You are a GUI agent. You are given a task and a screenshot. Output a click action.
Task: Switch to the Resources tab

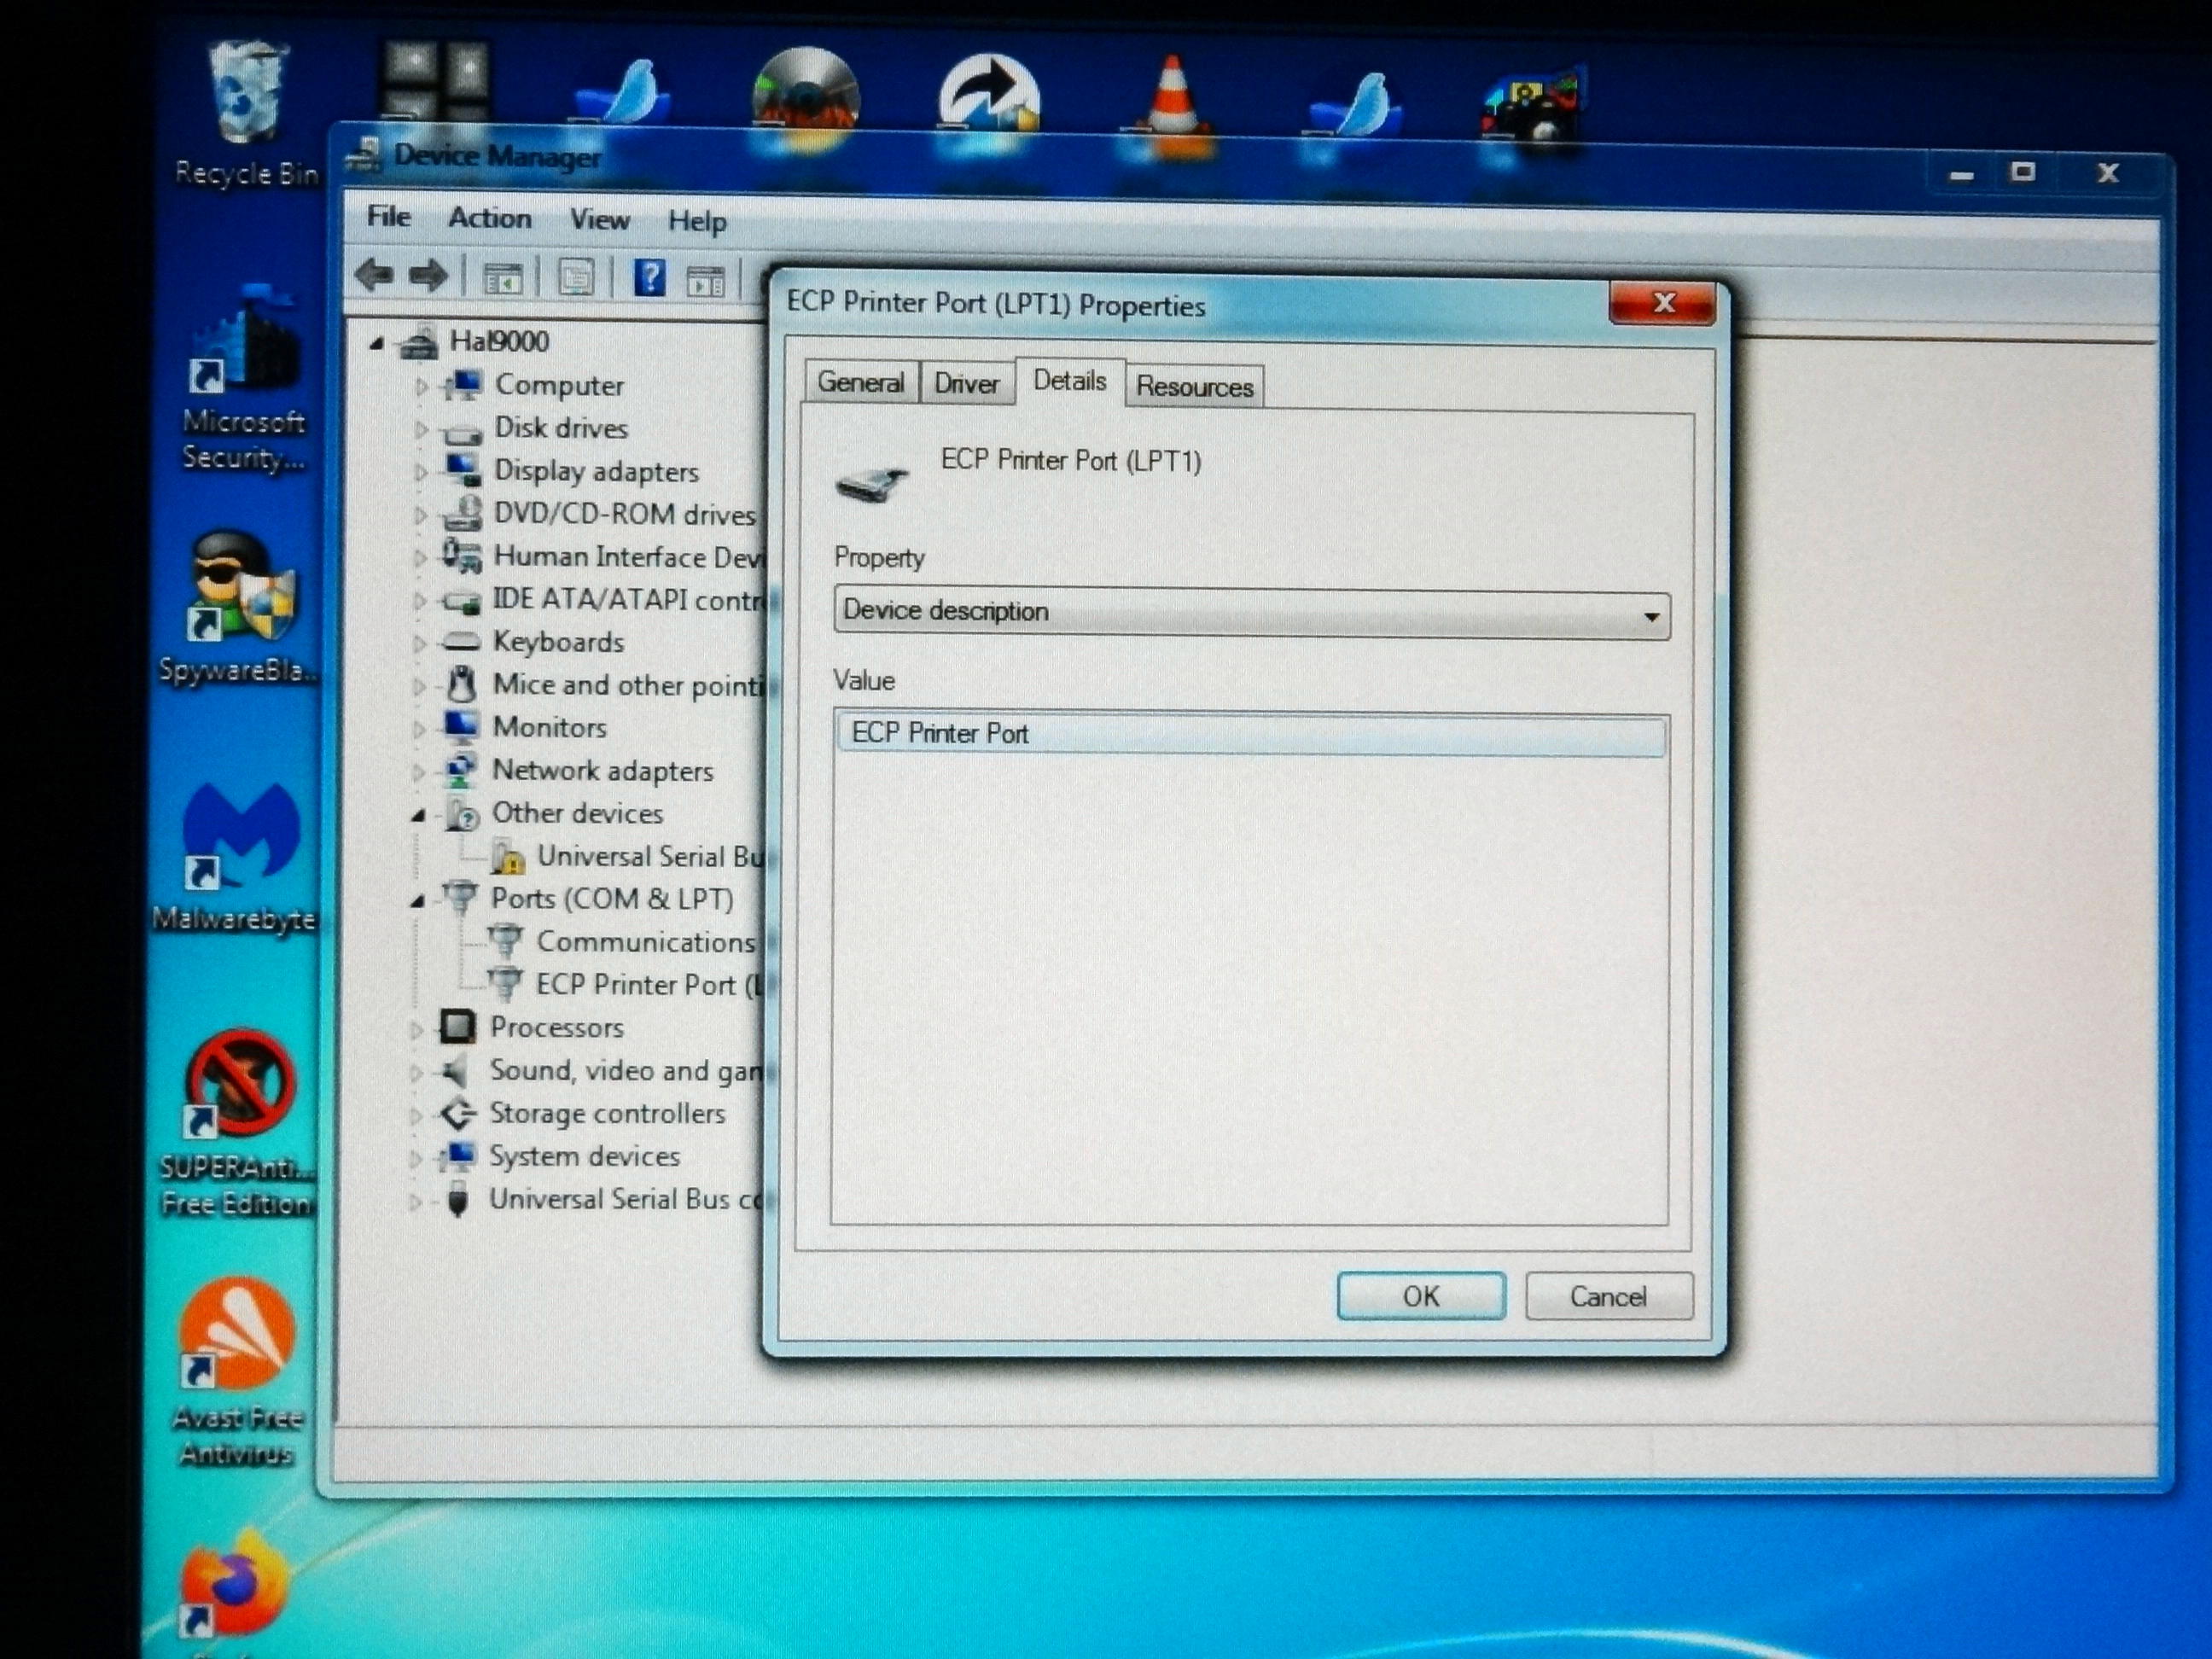click(1194, 387)
